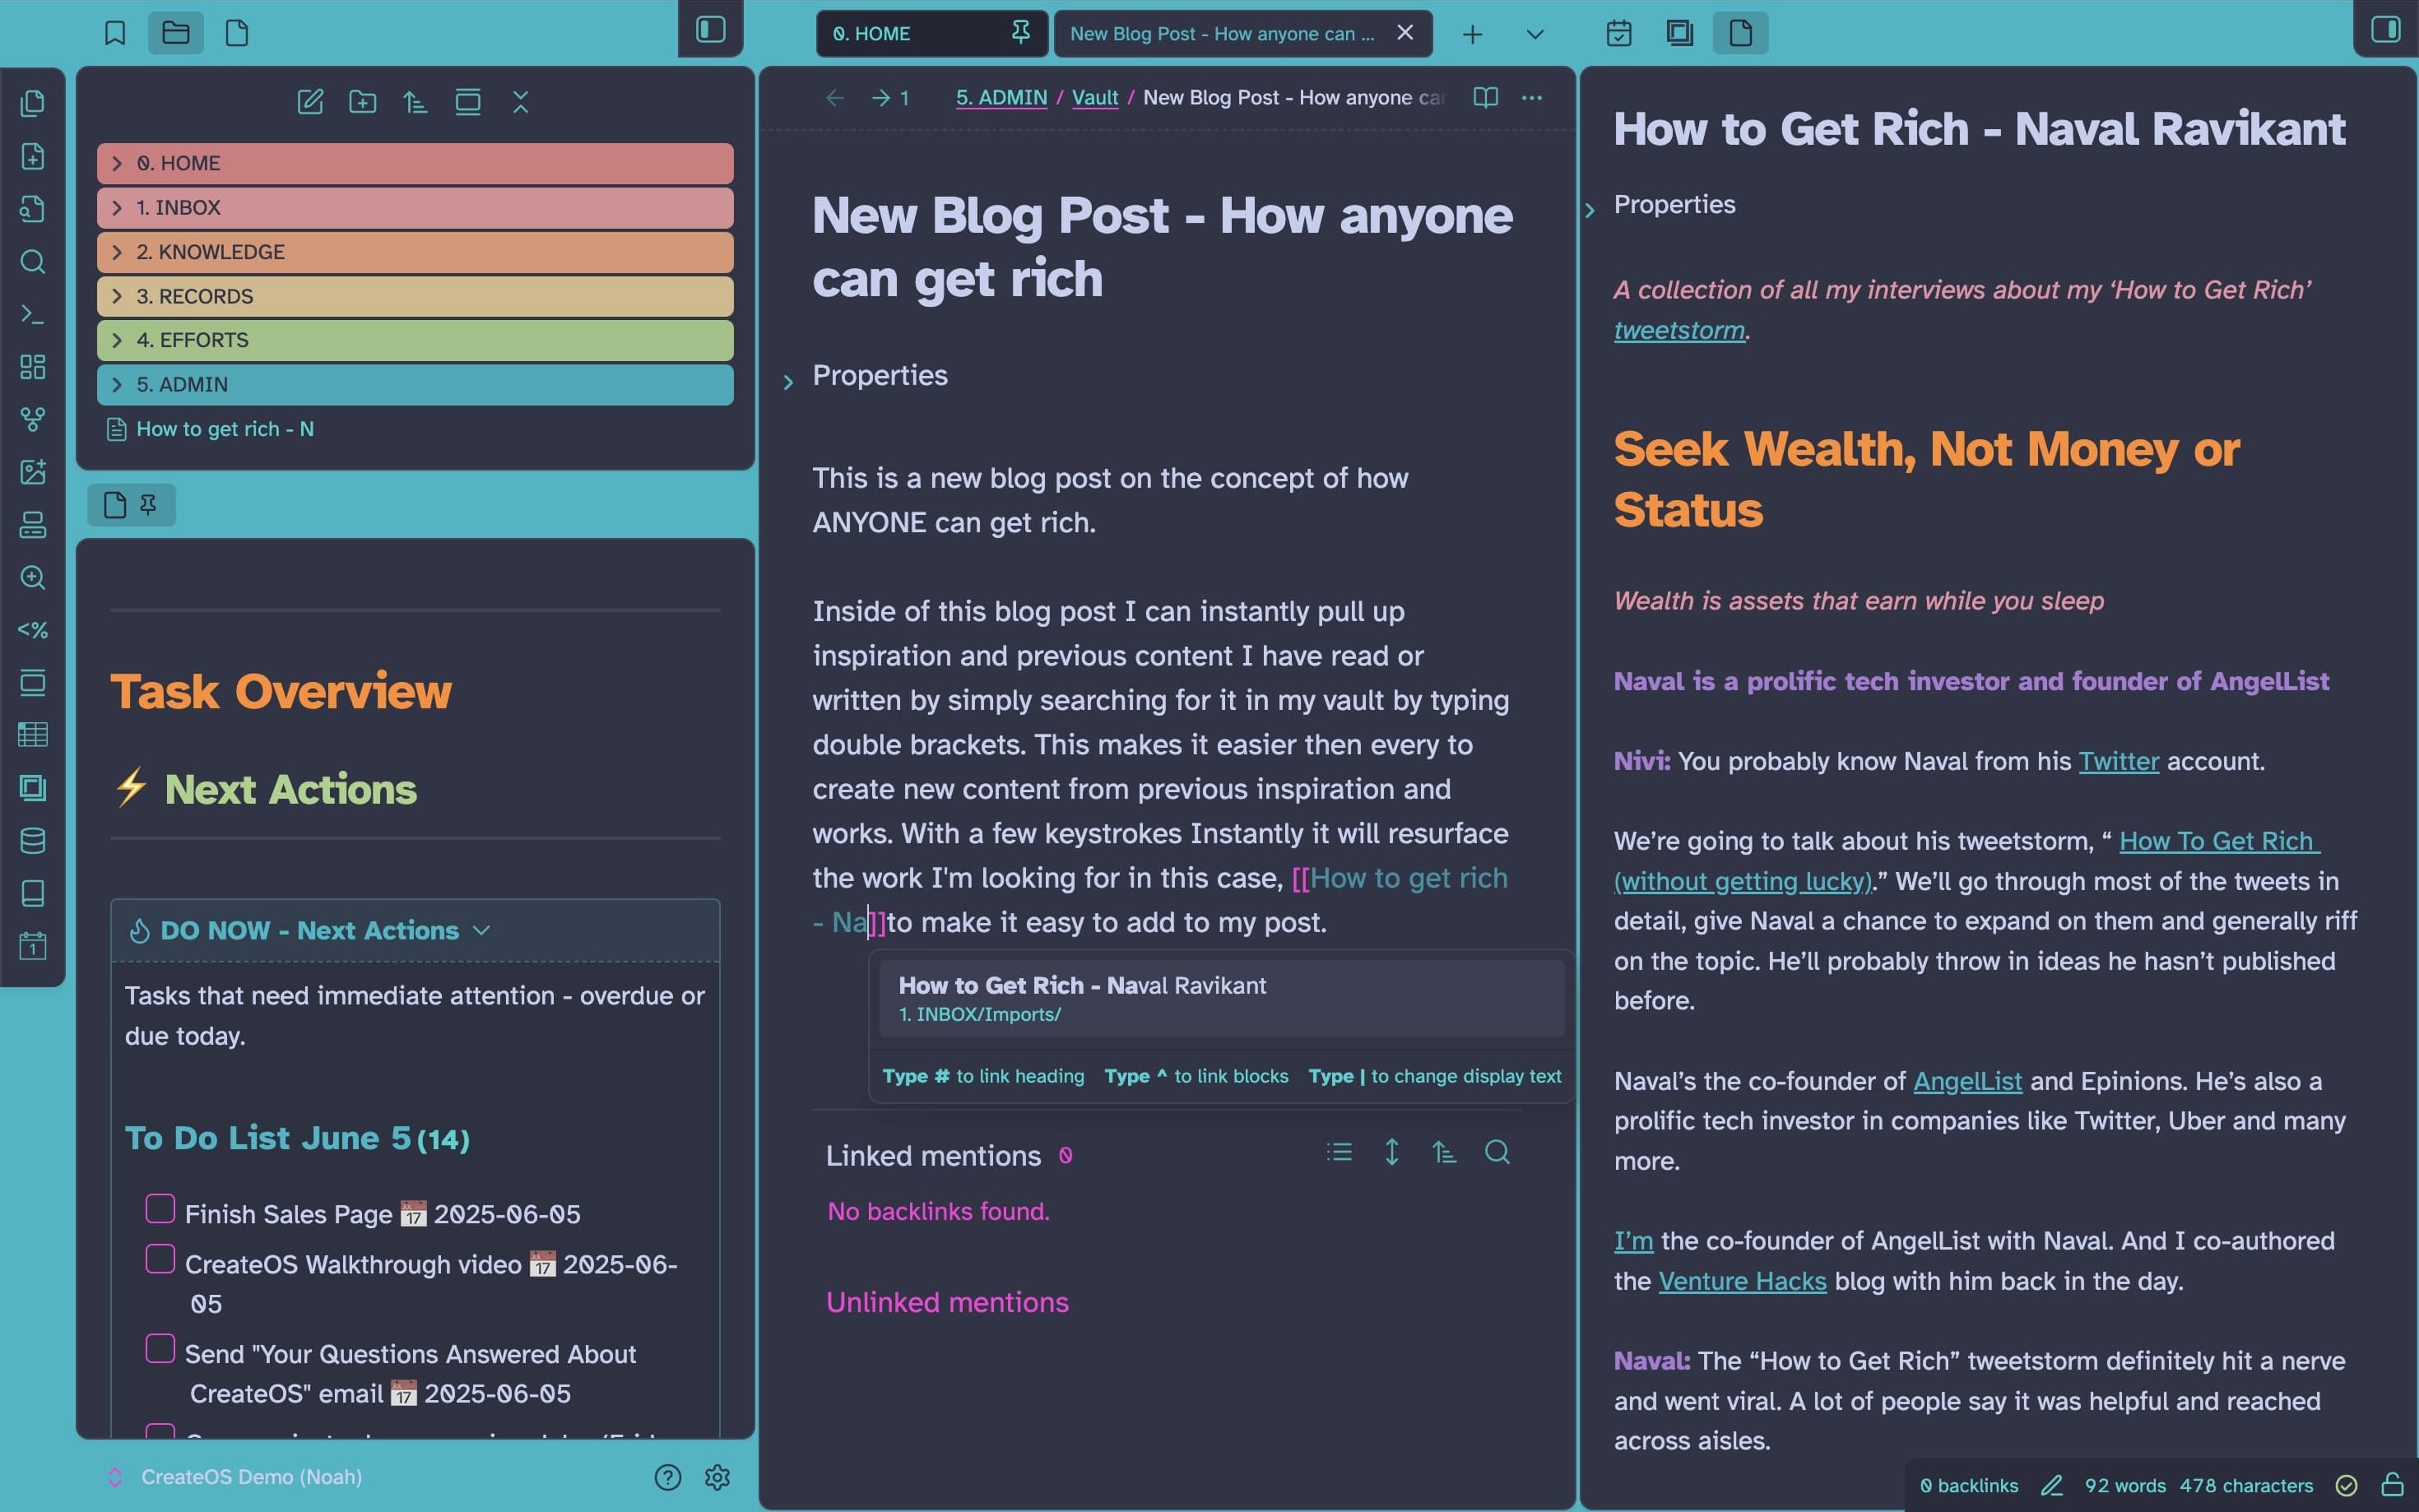This screenshot has width=2419, height=1512.
Task: Open the 5. ADMIN breadcrumb link
Action: (1001, 97)
